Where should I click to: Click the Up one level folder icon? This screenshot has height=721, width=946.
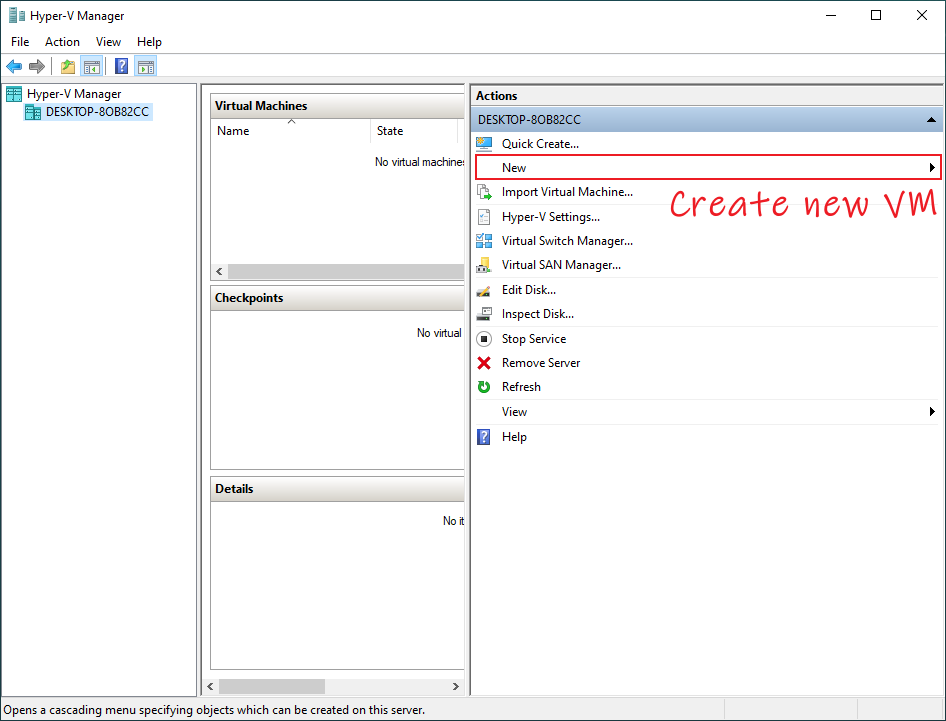click(68, 66)
